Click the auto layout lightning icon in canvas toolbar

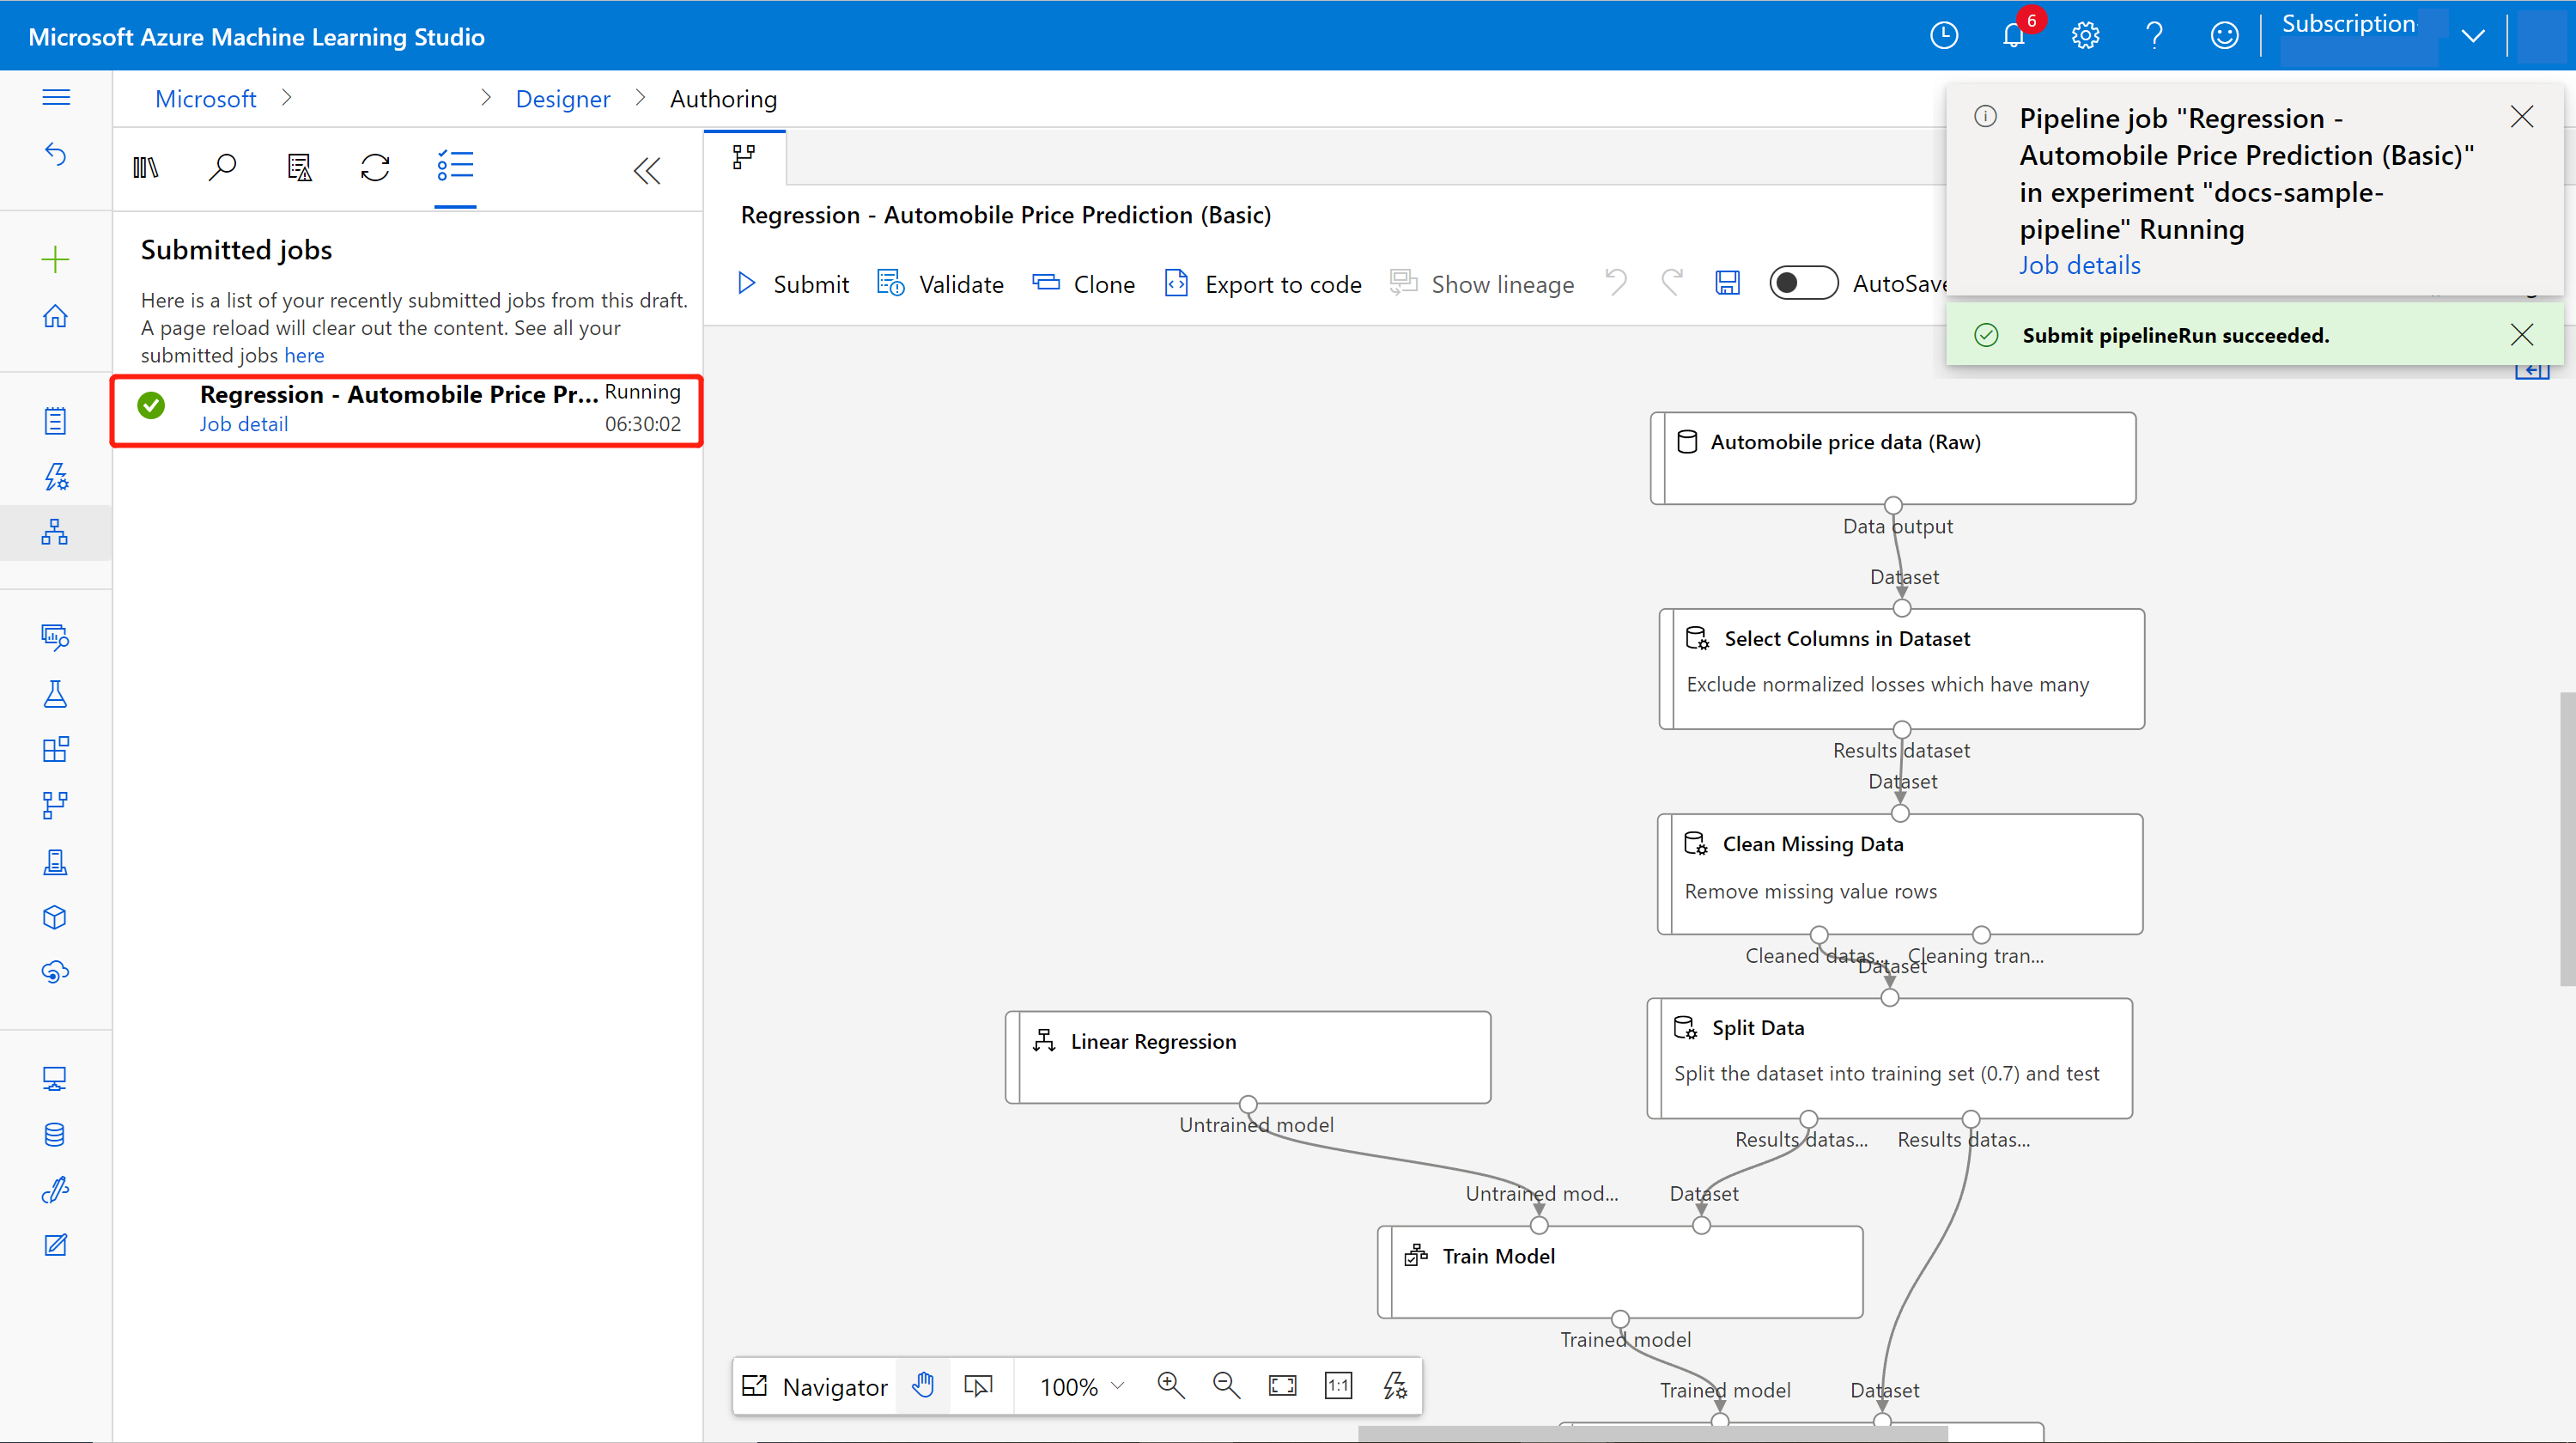click(x=1395, y=1385)
